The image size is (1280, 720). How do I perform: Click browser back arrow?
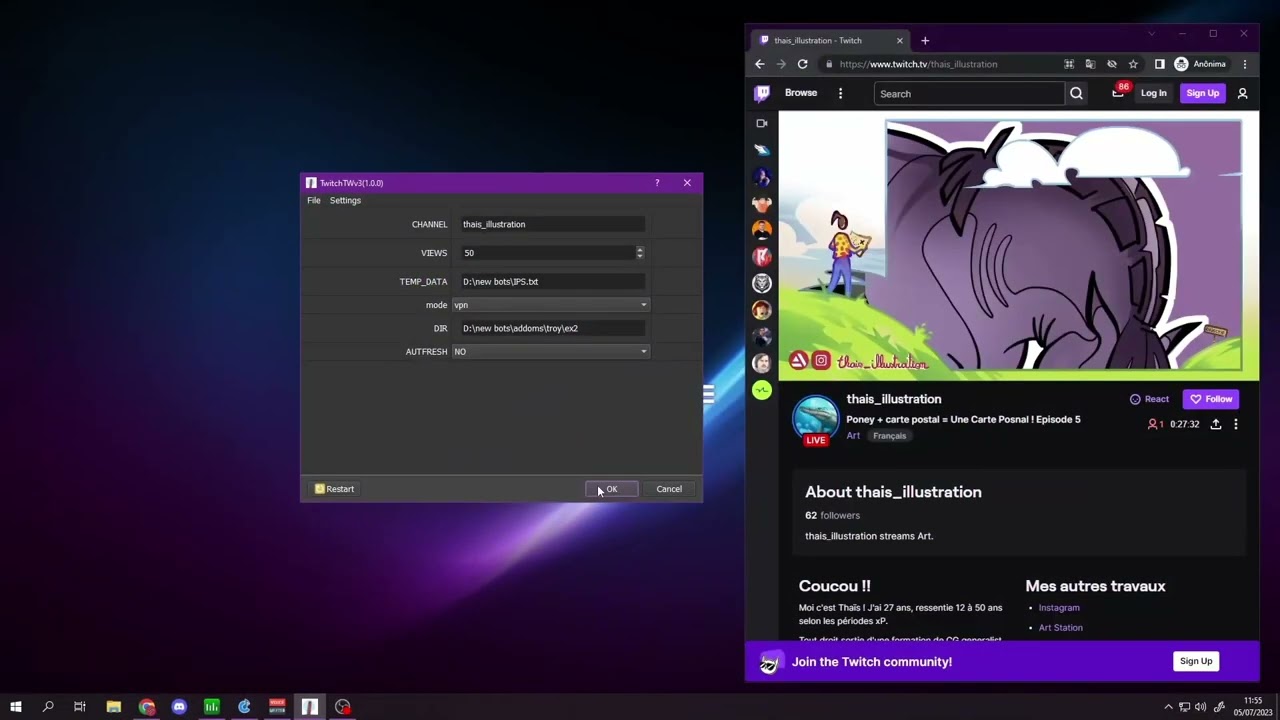click(x=760, y=64)
